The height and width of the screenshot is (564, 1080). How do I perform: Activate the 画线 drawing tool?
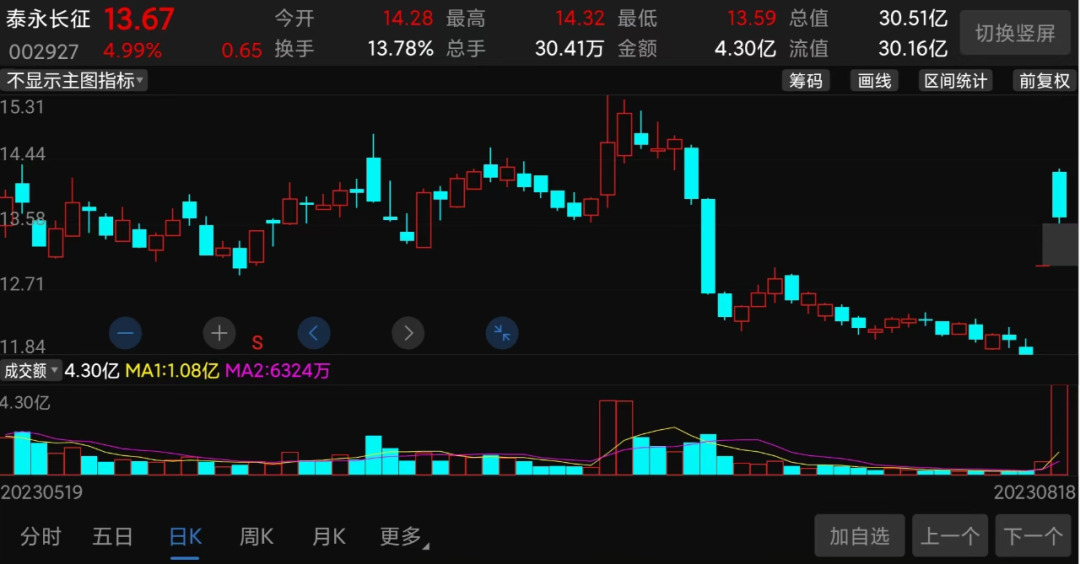tap(875, 81)
